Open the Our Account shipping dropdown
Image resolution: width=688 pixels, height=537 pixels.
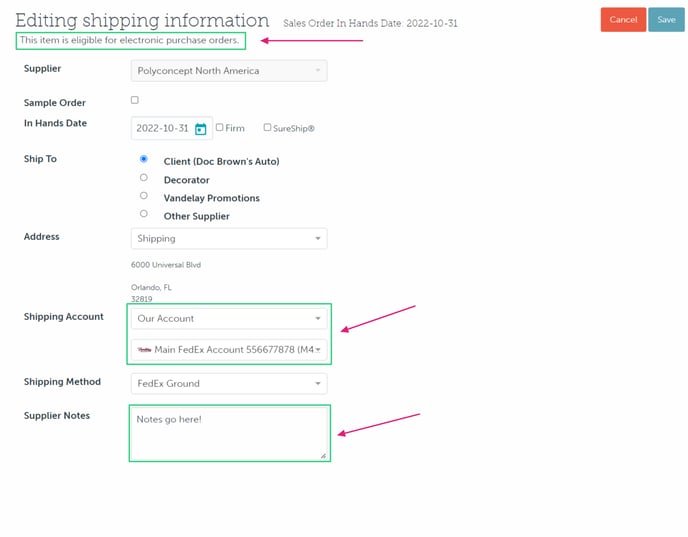coord(229,319)
